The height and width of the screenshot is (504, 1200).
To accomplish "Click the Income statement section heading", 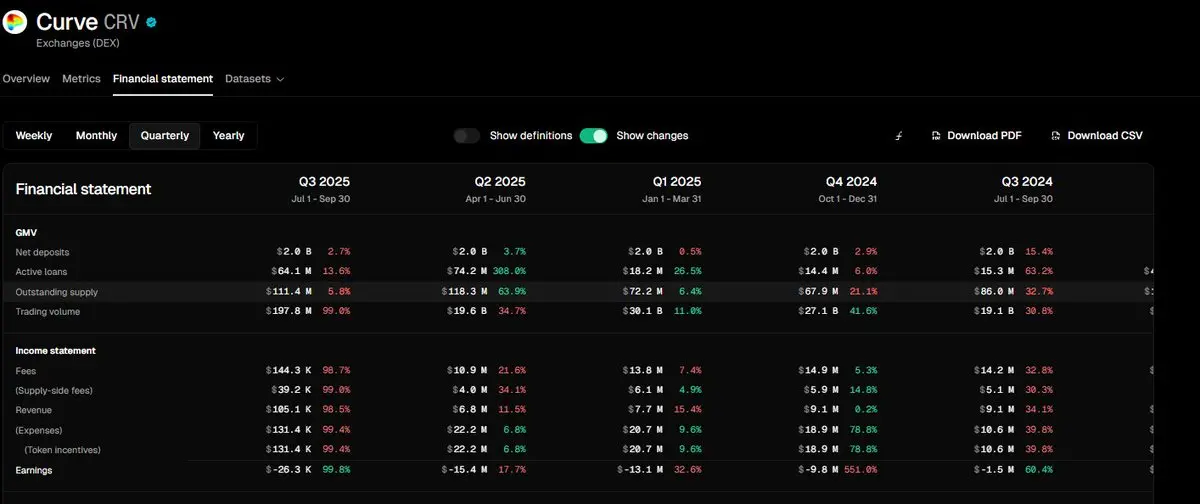I will click(x=56, y=351).
